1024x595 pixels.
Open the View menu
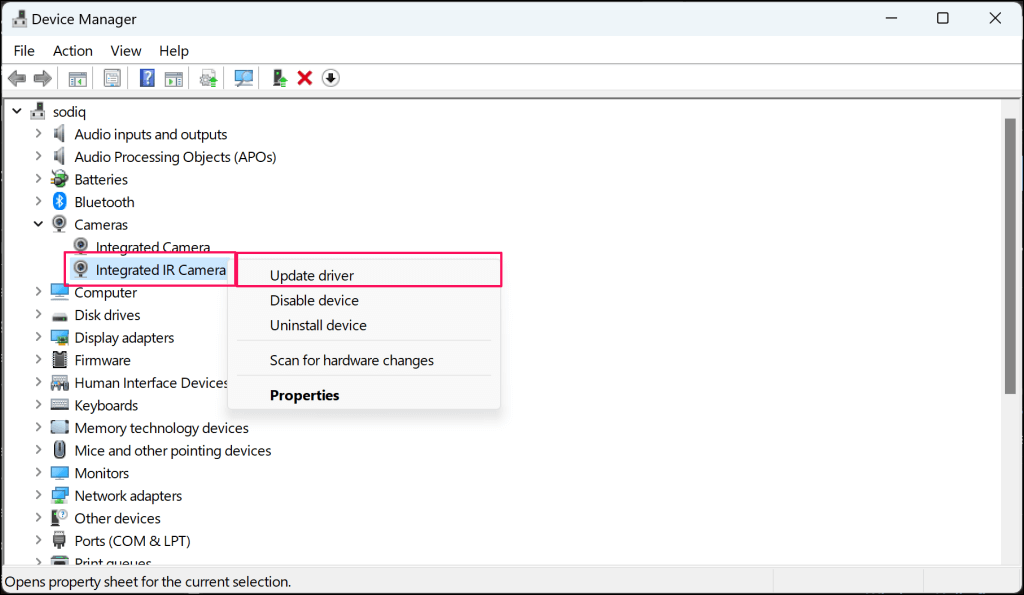tap(125, 51)
